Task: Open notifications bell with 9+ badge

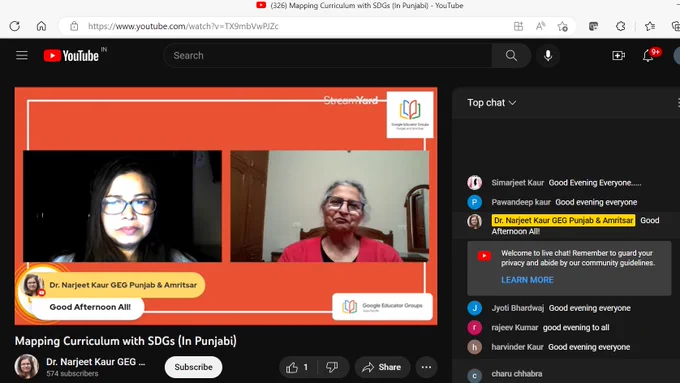Action: click(x=649, y=56)
